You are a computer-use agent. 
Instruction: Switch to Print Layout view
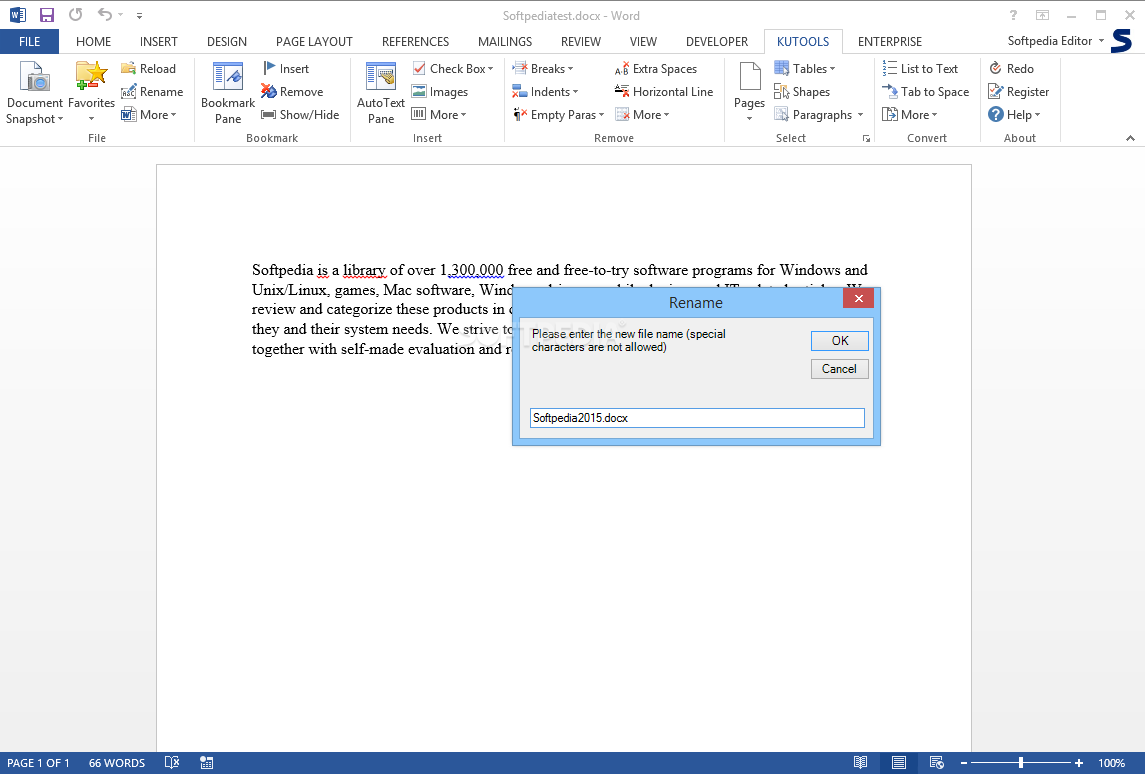(x=899, y=763)
